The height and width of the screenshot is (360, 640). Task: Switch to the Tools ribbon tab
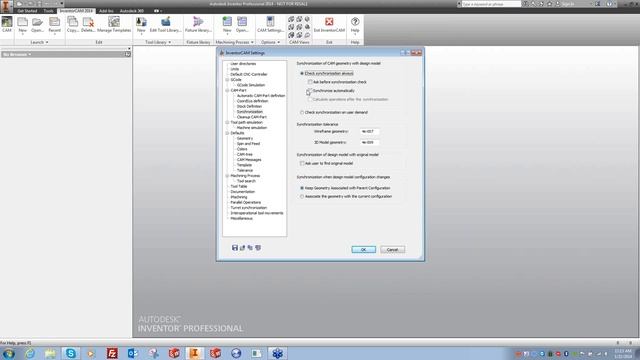point(48,11)
